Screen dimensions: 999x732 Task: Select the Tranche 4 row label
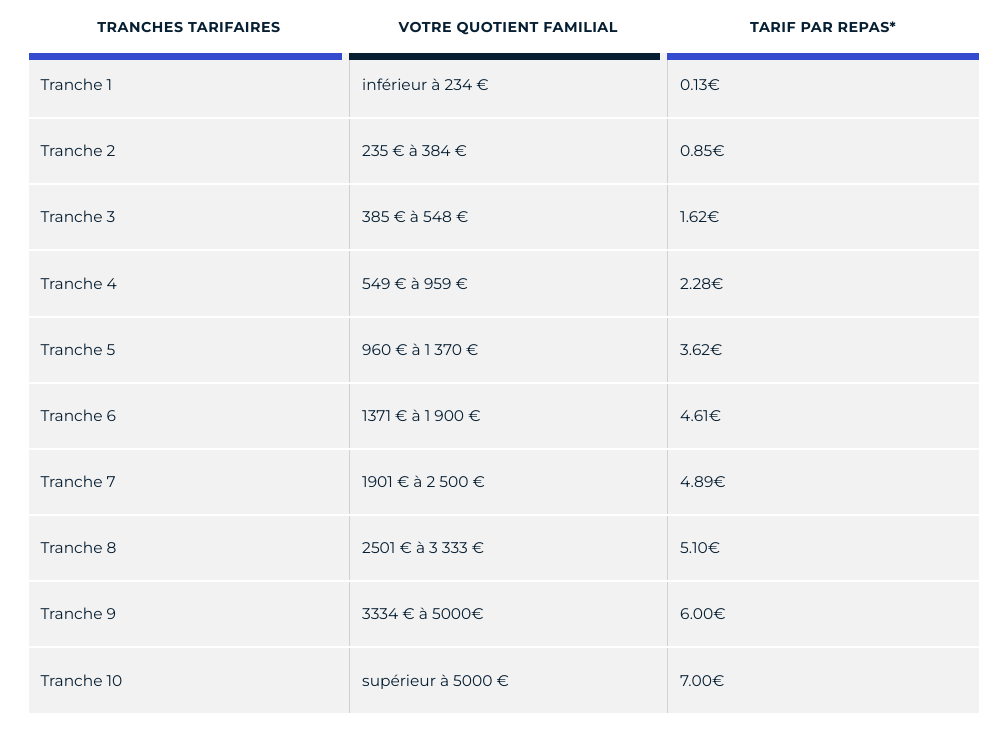point(78,284)
